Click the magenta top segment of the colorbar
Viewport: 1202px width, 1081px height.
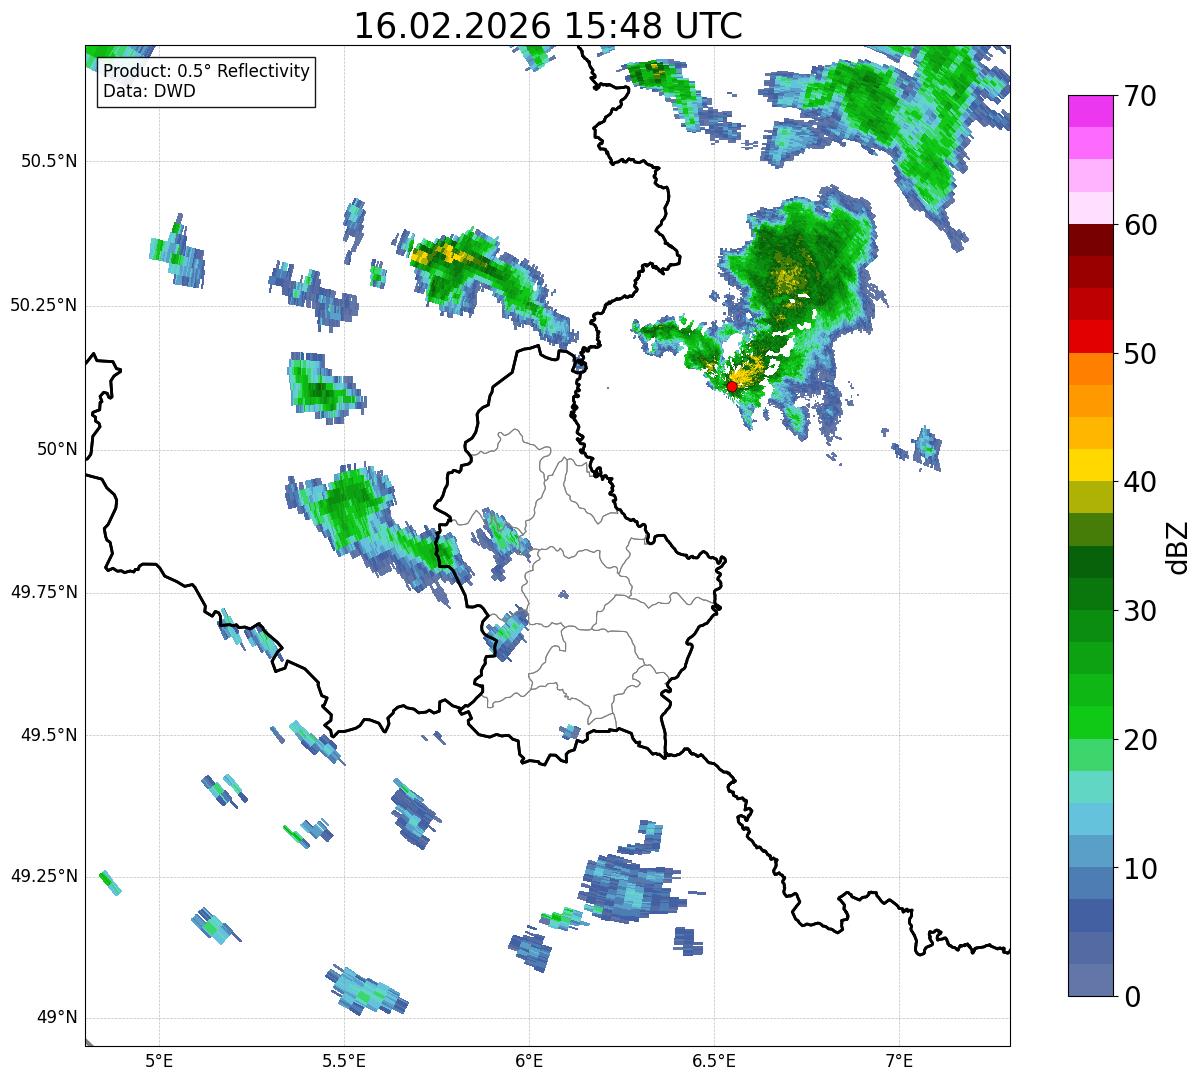coord(1090,112)
